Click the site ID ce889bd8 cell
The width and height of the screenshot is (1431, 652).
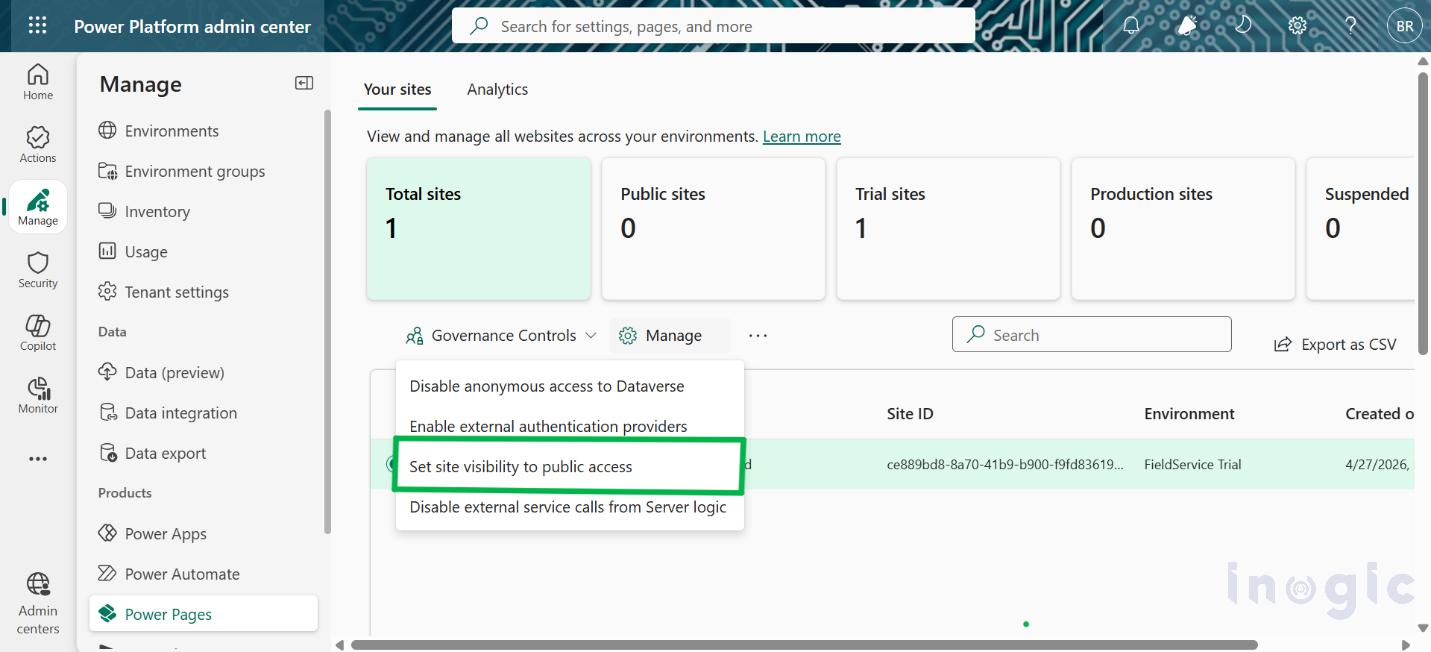(1005, 464)
